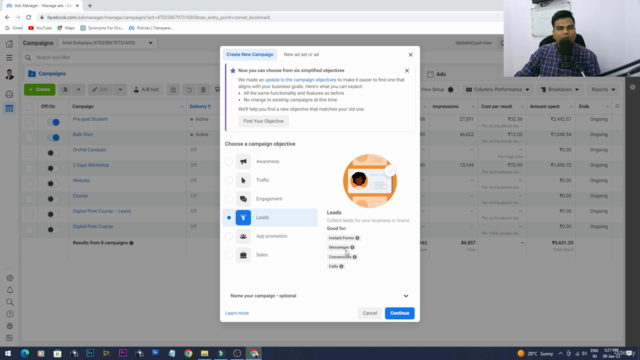
Task: Open the Meta home icon in sidebar
Action: click(x=9, y=44)
